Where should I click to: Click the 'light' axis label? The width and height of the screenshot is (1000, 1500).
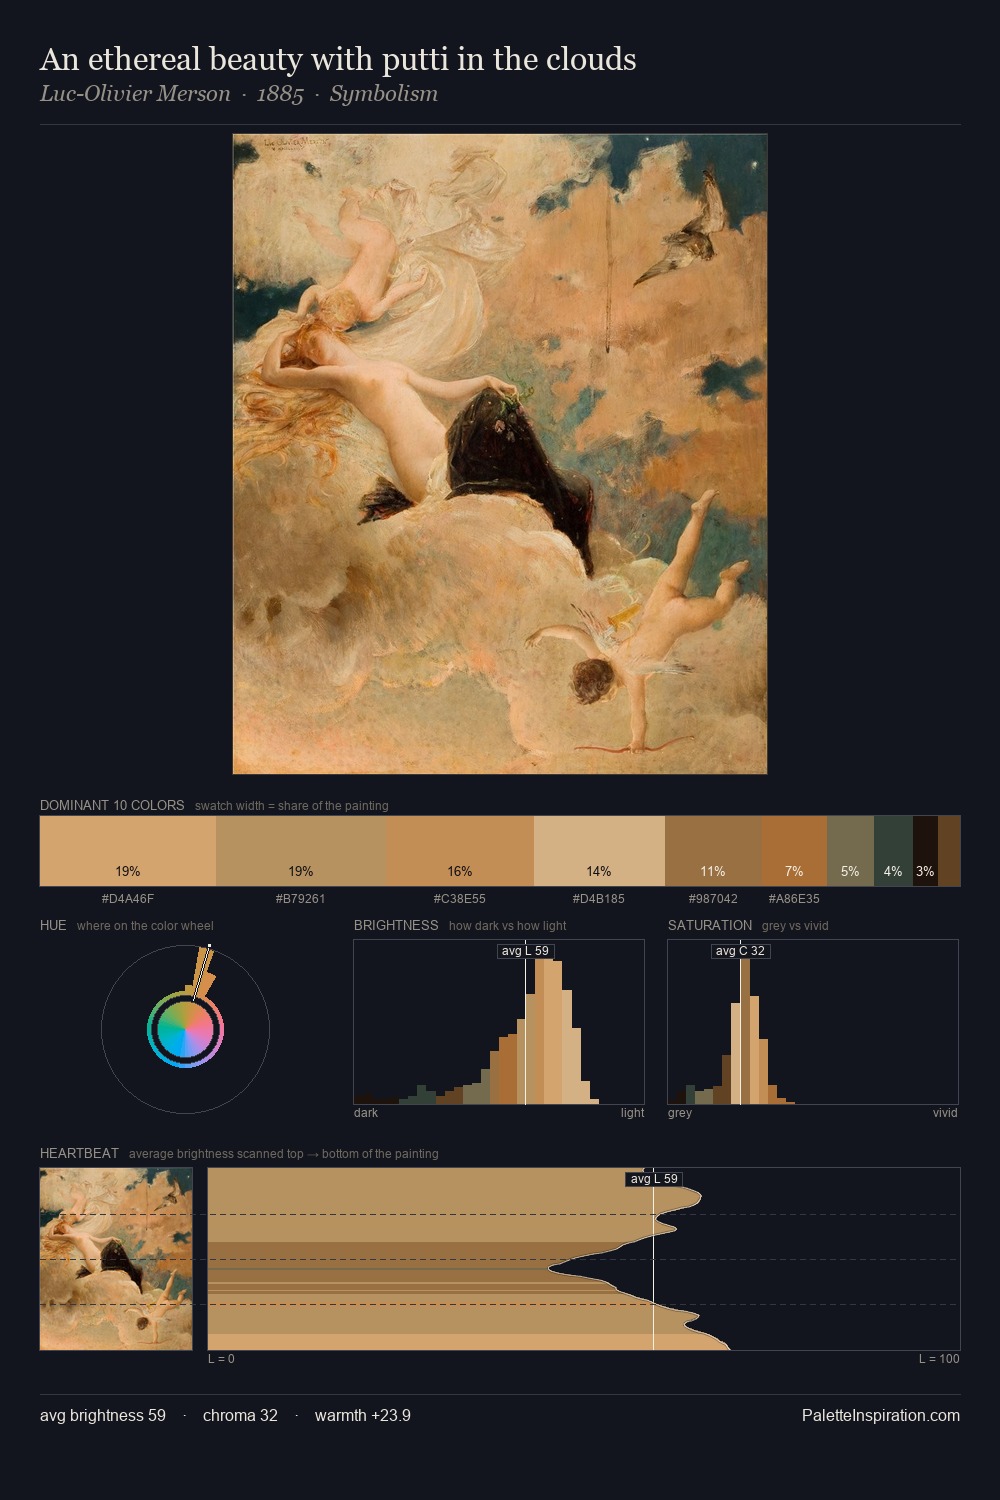[x=633, y=1113]
